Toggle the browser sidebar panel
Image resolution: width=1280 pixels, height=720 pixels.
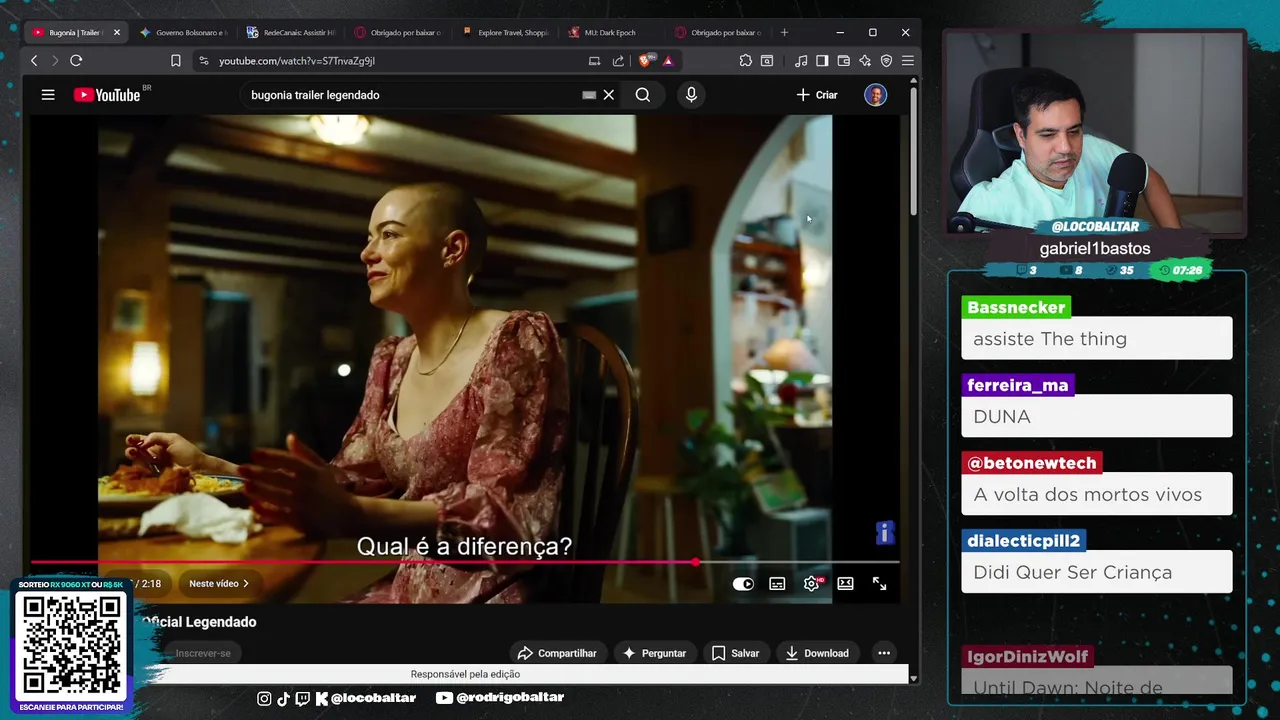(822, 61)
